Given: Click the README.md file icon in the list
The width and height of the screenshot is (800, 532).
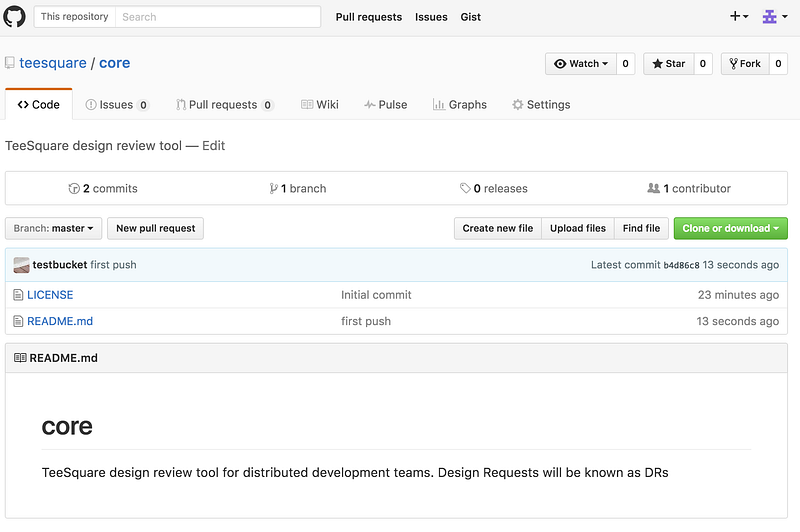Looking at the screenshot, I should click(x=18, y=321).
